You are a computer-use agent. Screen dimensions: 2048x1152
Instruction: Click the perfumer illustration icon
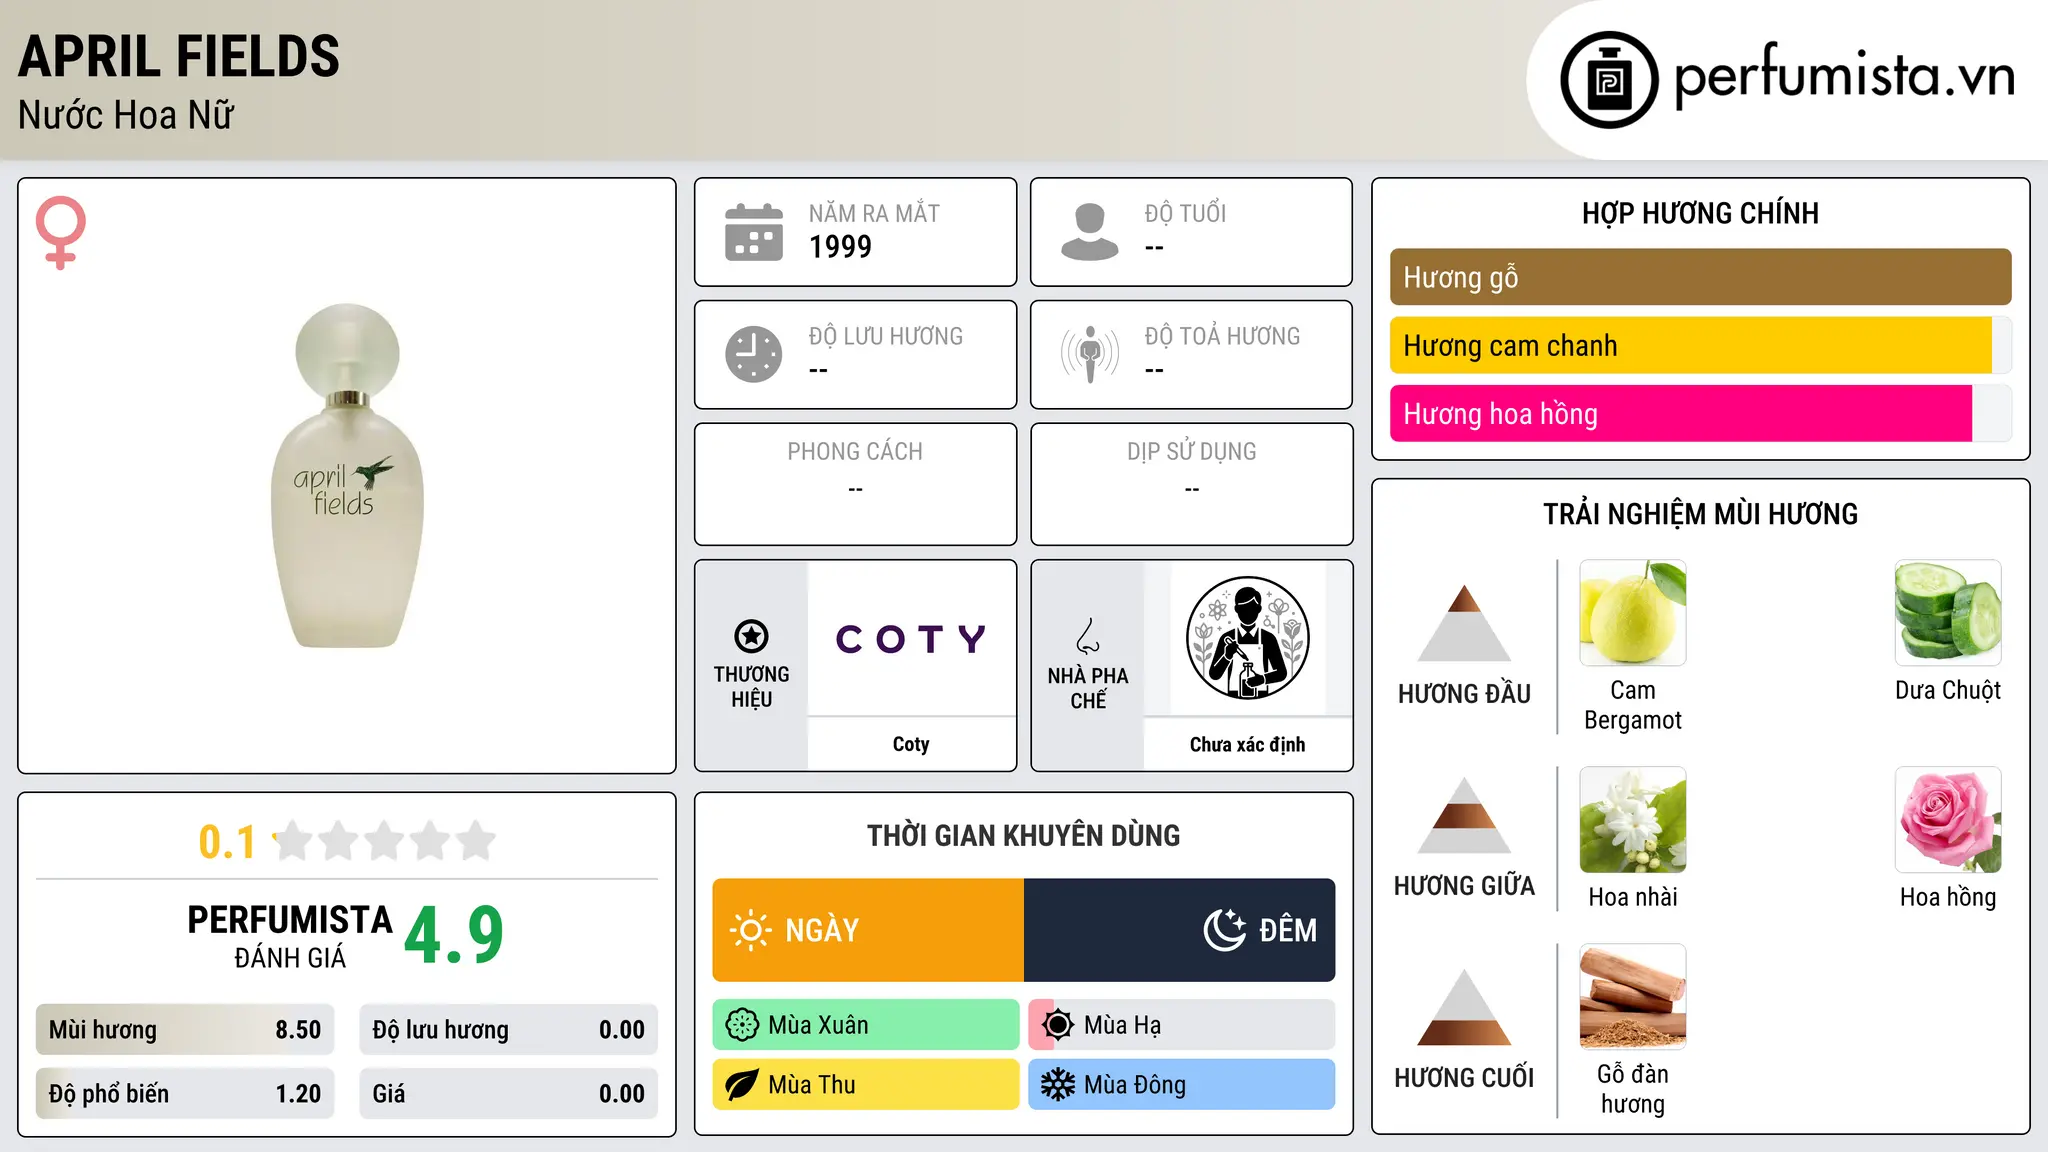click(x=1247, y=638)
